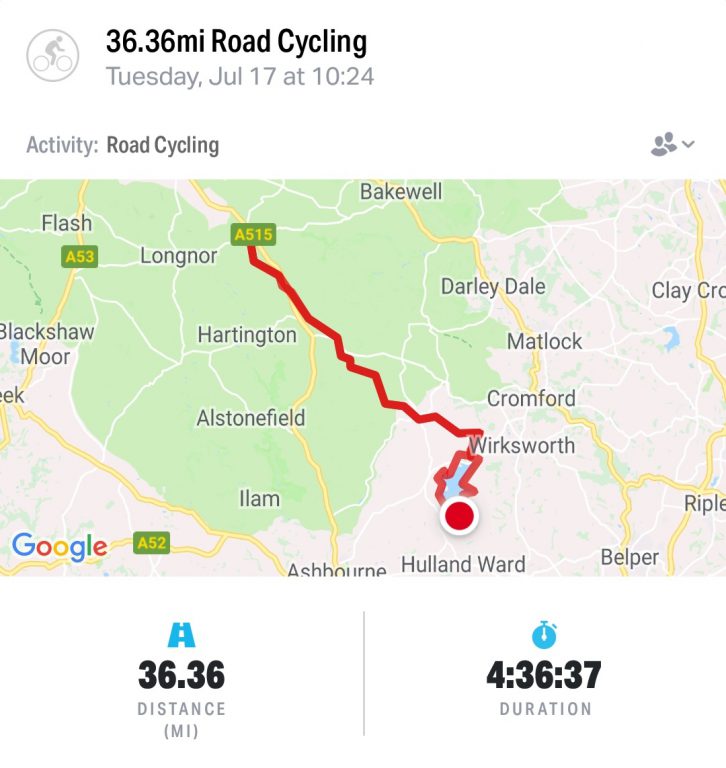Click Matlock town label on map

(x=544, y=341)
